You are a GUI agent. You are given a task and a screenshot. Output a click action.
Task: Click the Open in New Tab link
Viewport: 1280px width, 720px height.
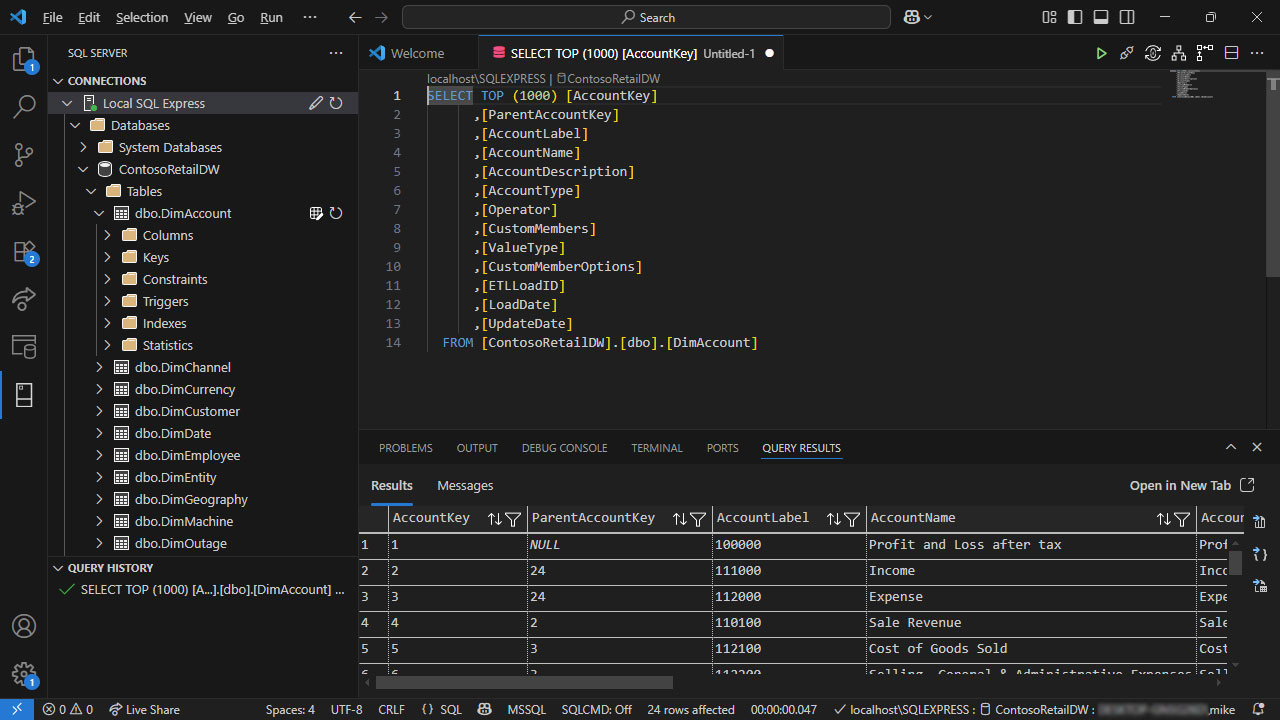(x=1180, y=485)
